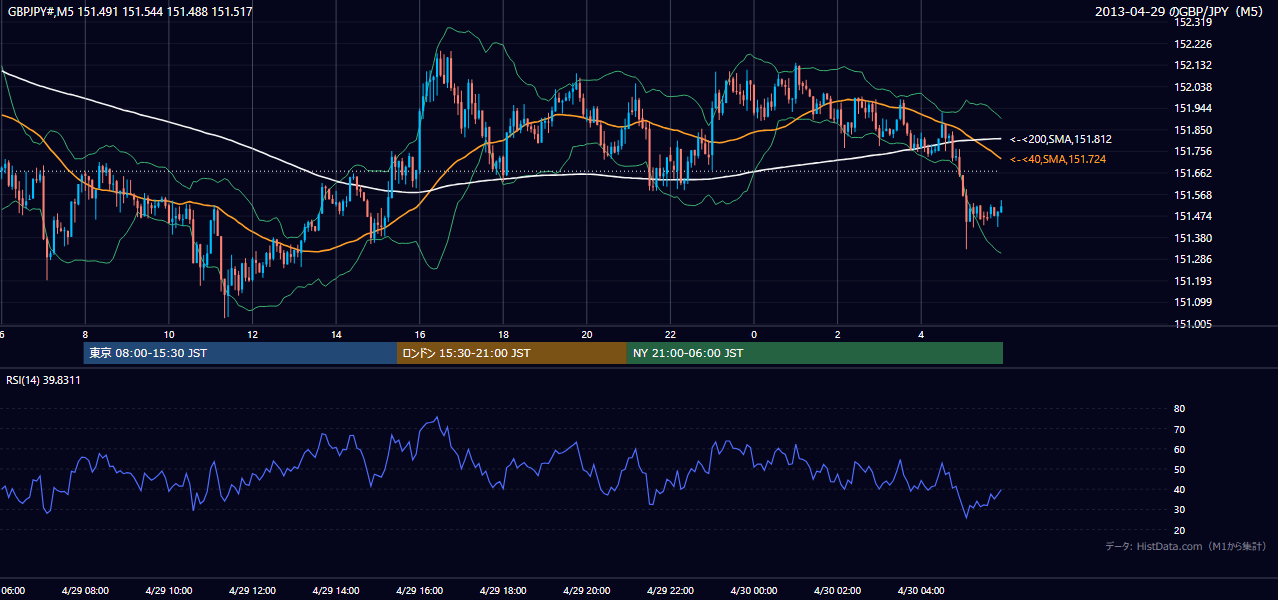The image size is (1278, 600).
Task: Click price level 151.850 on price axis
Action: click(x=1193, y=130)
